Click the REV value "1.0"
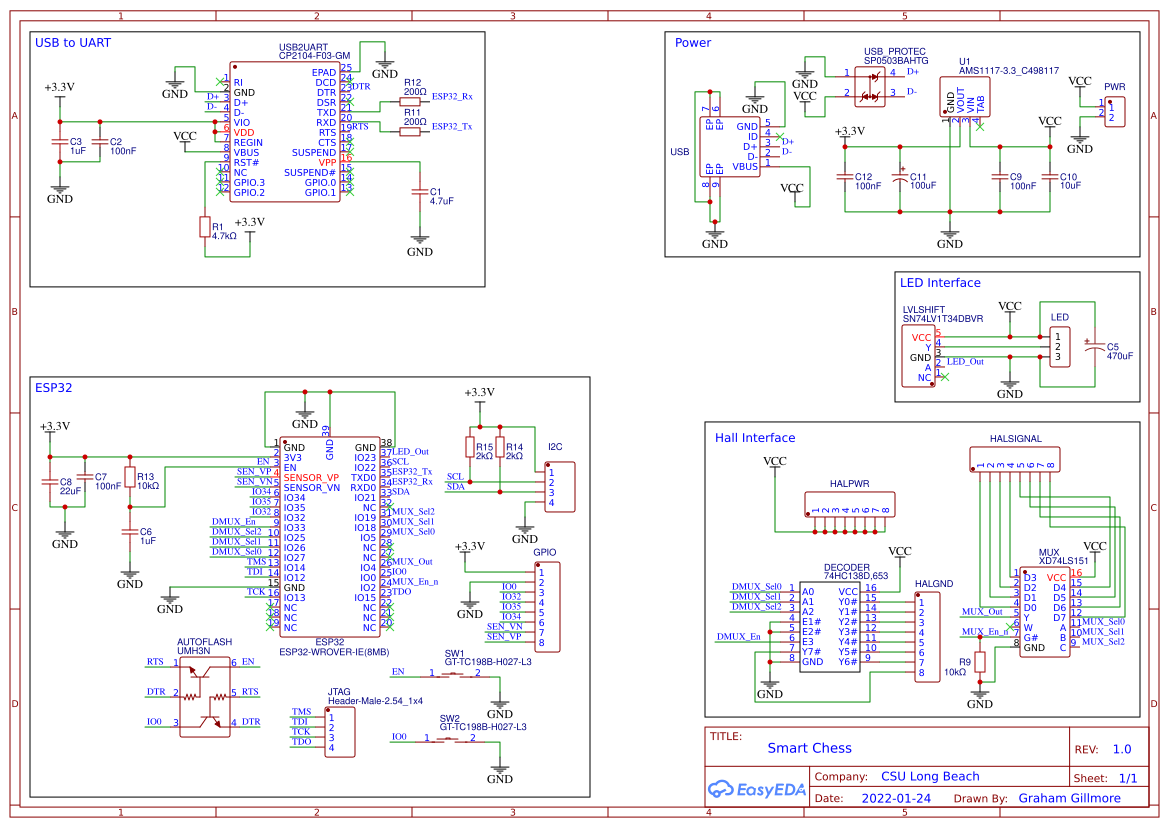This screenshot has height=828, width=1169. coord(1121,750)
